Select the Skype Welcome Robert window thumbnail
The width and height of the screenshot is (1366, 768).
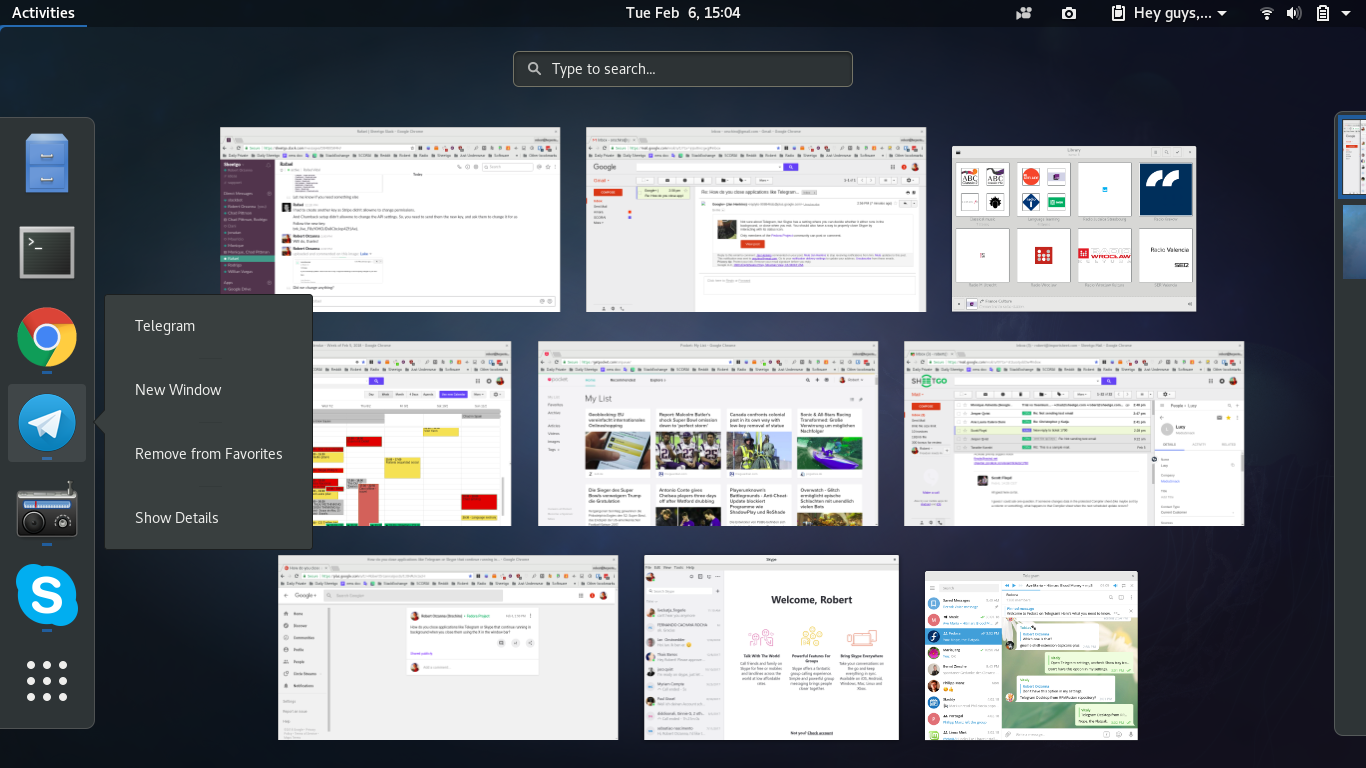tap(771, 647)
